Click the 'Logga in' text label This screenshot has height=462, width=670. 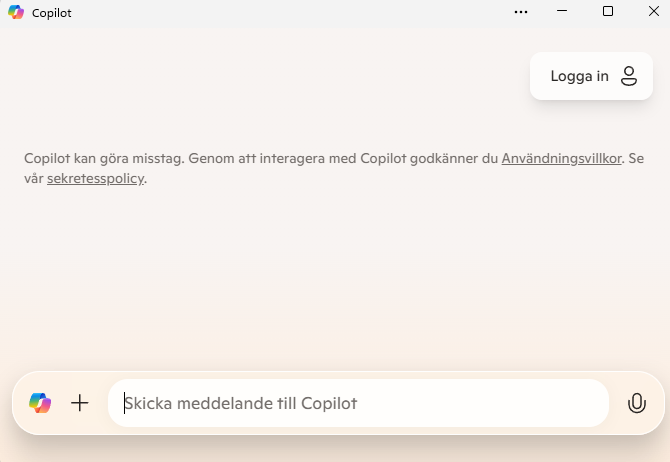(x=579, y=76)
